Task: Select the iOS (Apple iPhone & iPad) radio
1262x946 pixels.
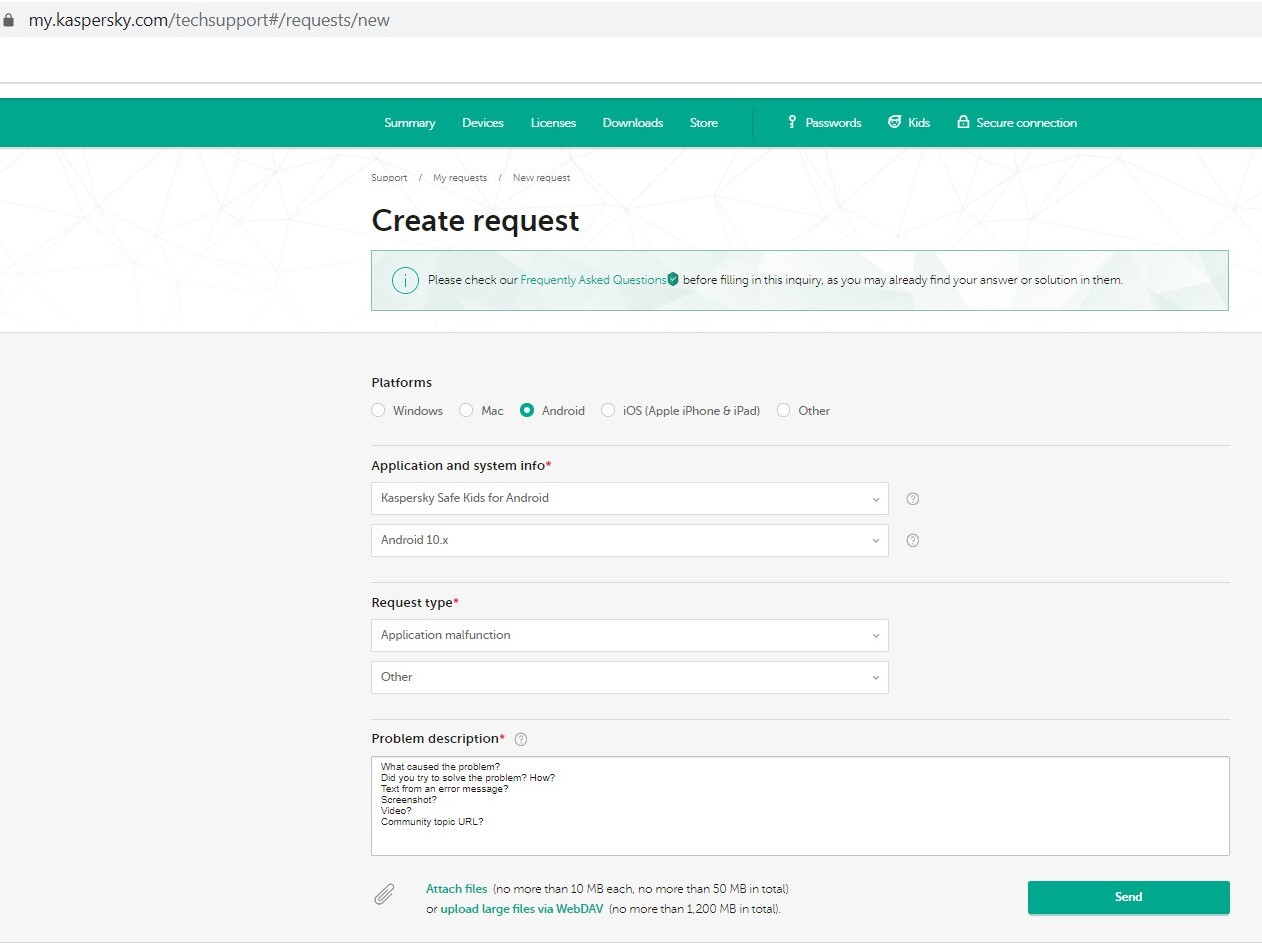Action: 608,410
